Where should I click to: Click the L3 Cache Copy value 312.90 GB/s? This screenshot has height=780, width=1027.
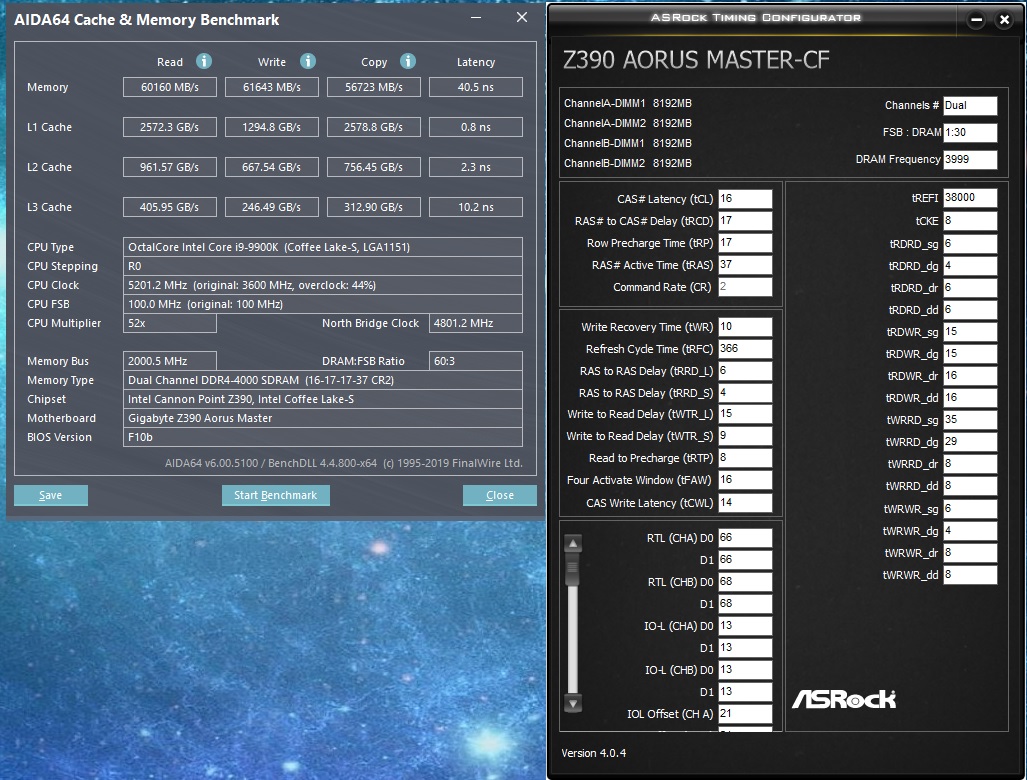click(x=374, y=207)
